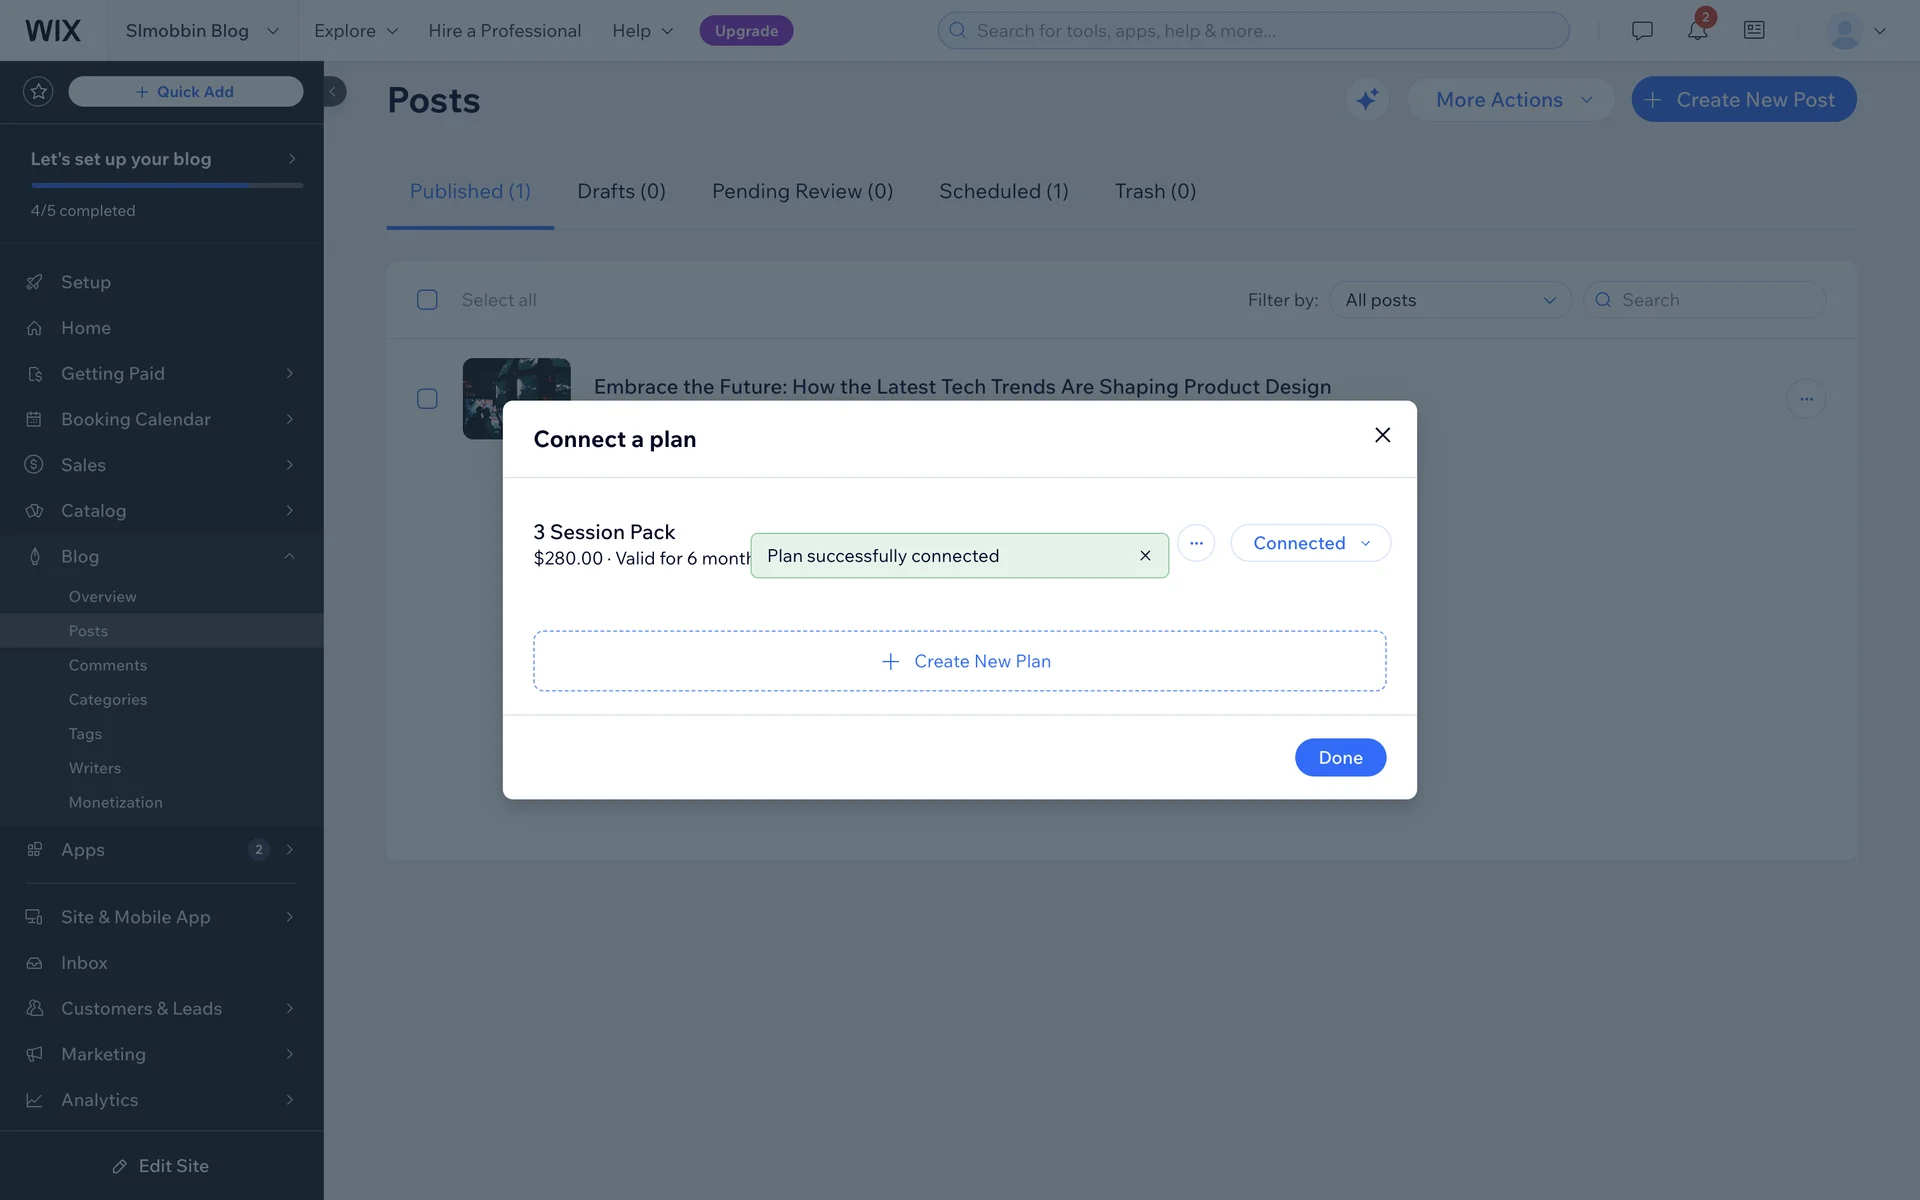Open the blog post's more actions menu

point(1806,399)
